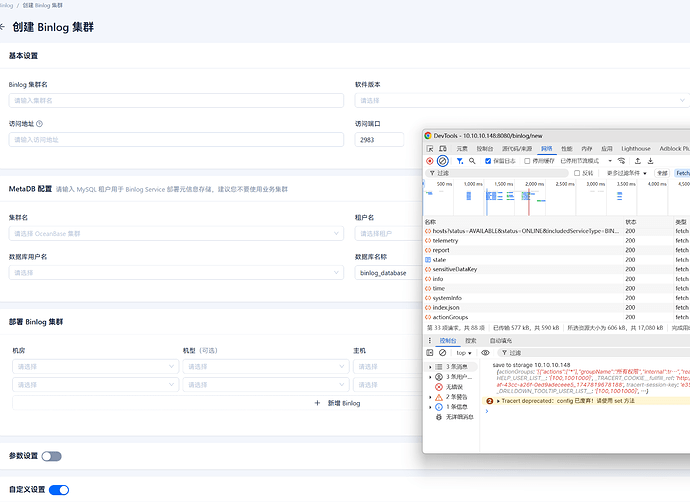Viewport: 690px width, 502px height.
Task: Open the first row 机型 dropdown
Action: click(x=266, y=366)
